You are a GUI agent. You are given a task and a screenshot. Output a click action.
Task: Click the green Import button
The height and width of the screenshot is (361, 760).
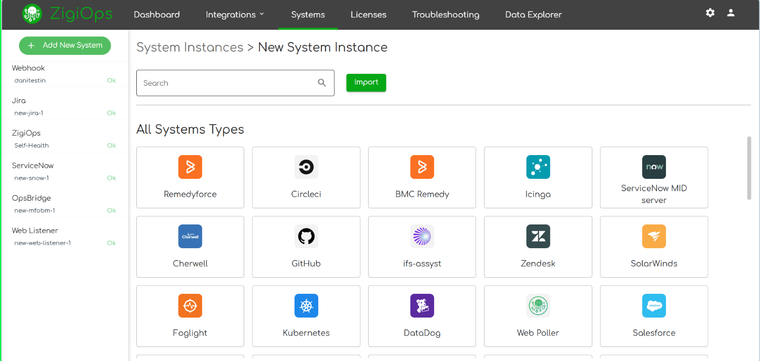[366, 83]
